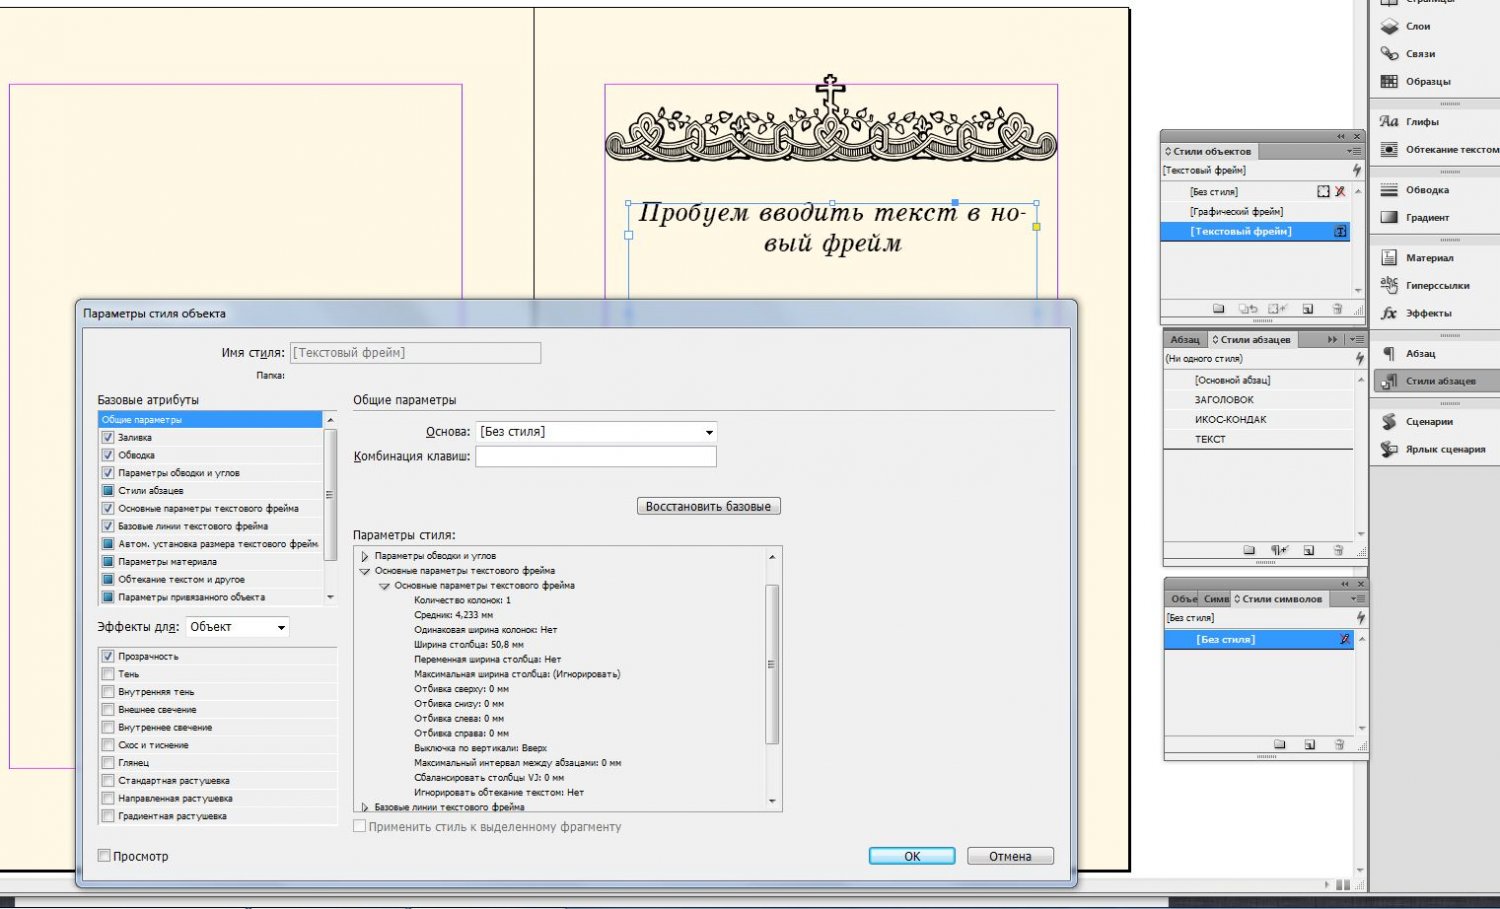Show more tabs in Стили абзацев panel
This screenshot has width=1500, height=909.
click(x=1332, y=340)
